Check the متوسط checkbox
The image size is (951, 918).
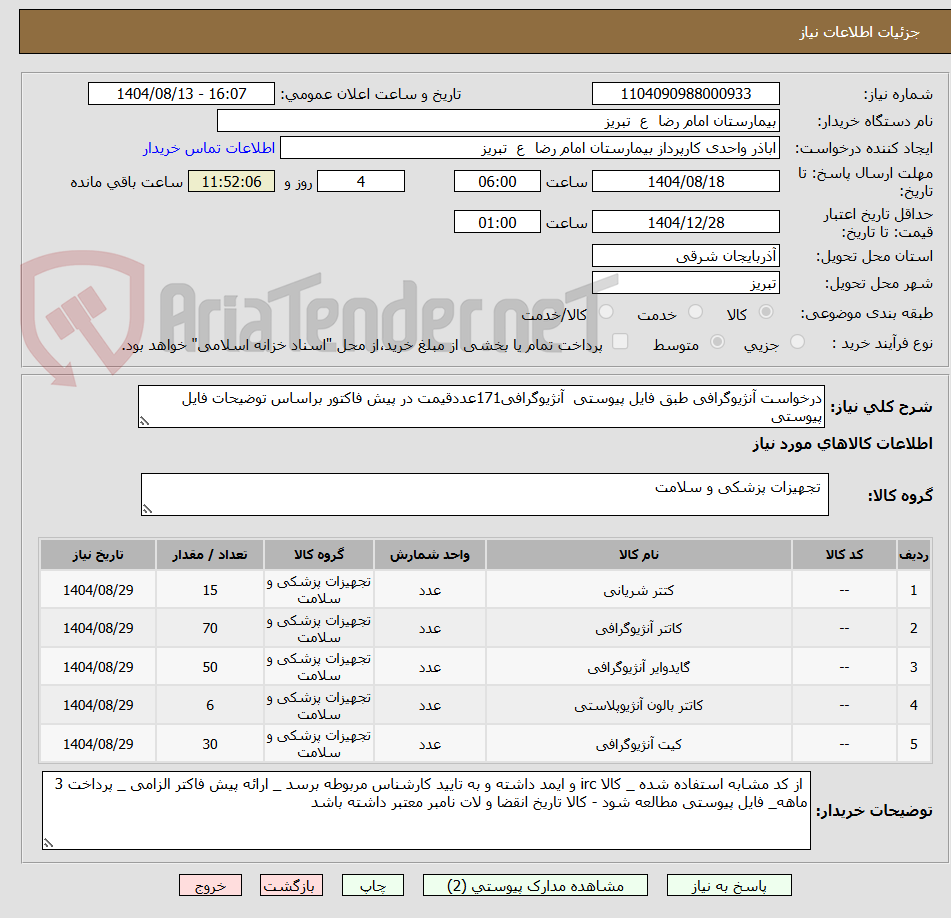coord(716,341)
